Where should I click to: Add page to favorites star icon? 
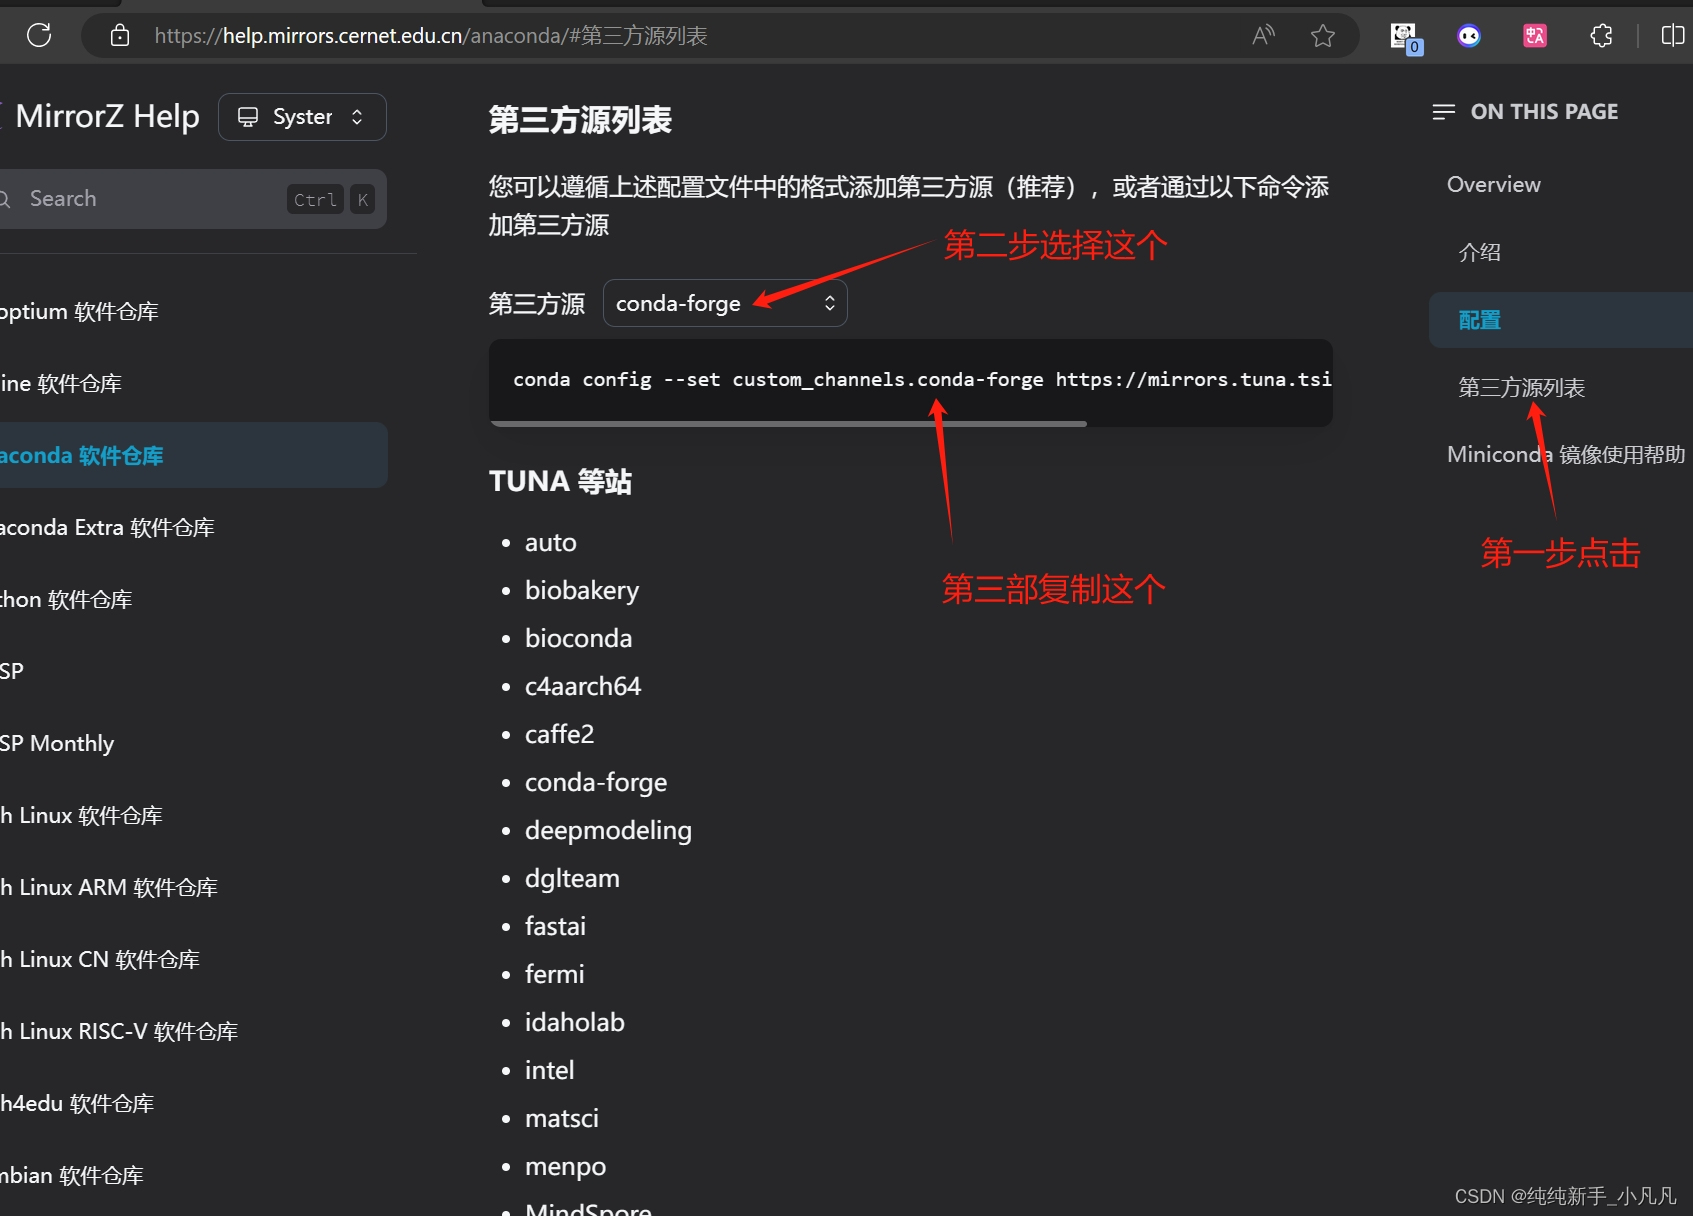click(x=1323, y=36)
